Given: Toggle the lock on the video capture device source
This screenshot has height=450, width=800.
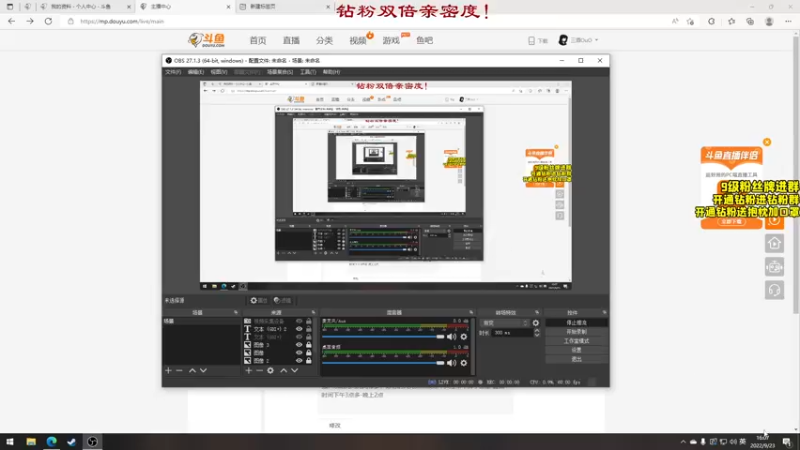Looking at the screenshot, I should pos(309,321).
